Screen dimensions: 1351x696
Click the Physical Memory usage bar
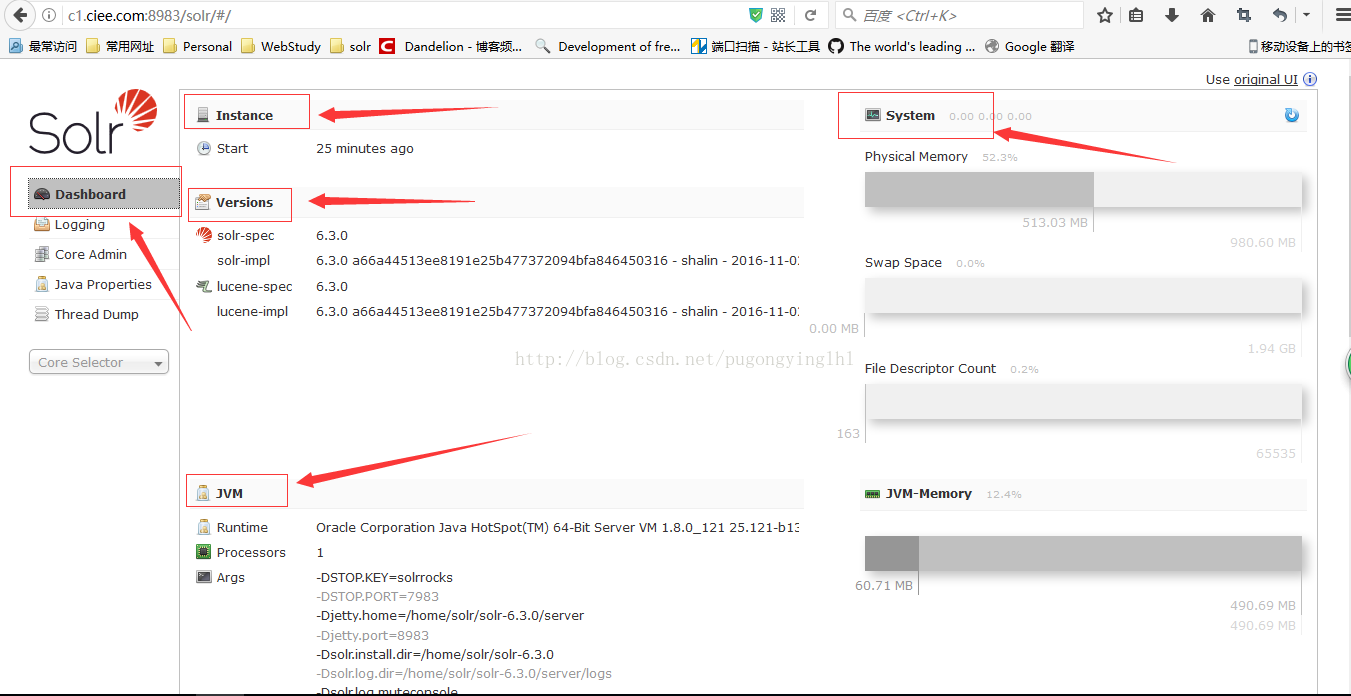coord(1083,189)
